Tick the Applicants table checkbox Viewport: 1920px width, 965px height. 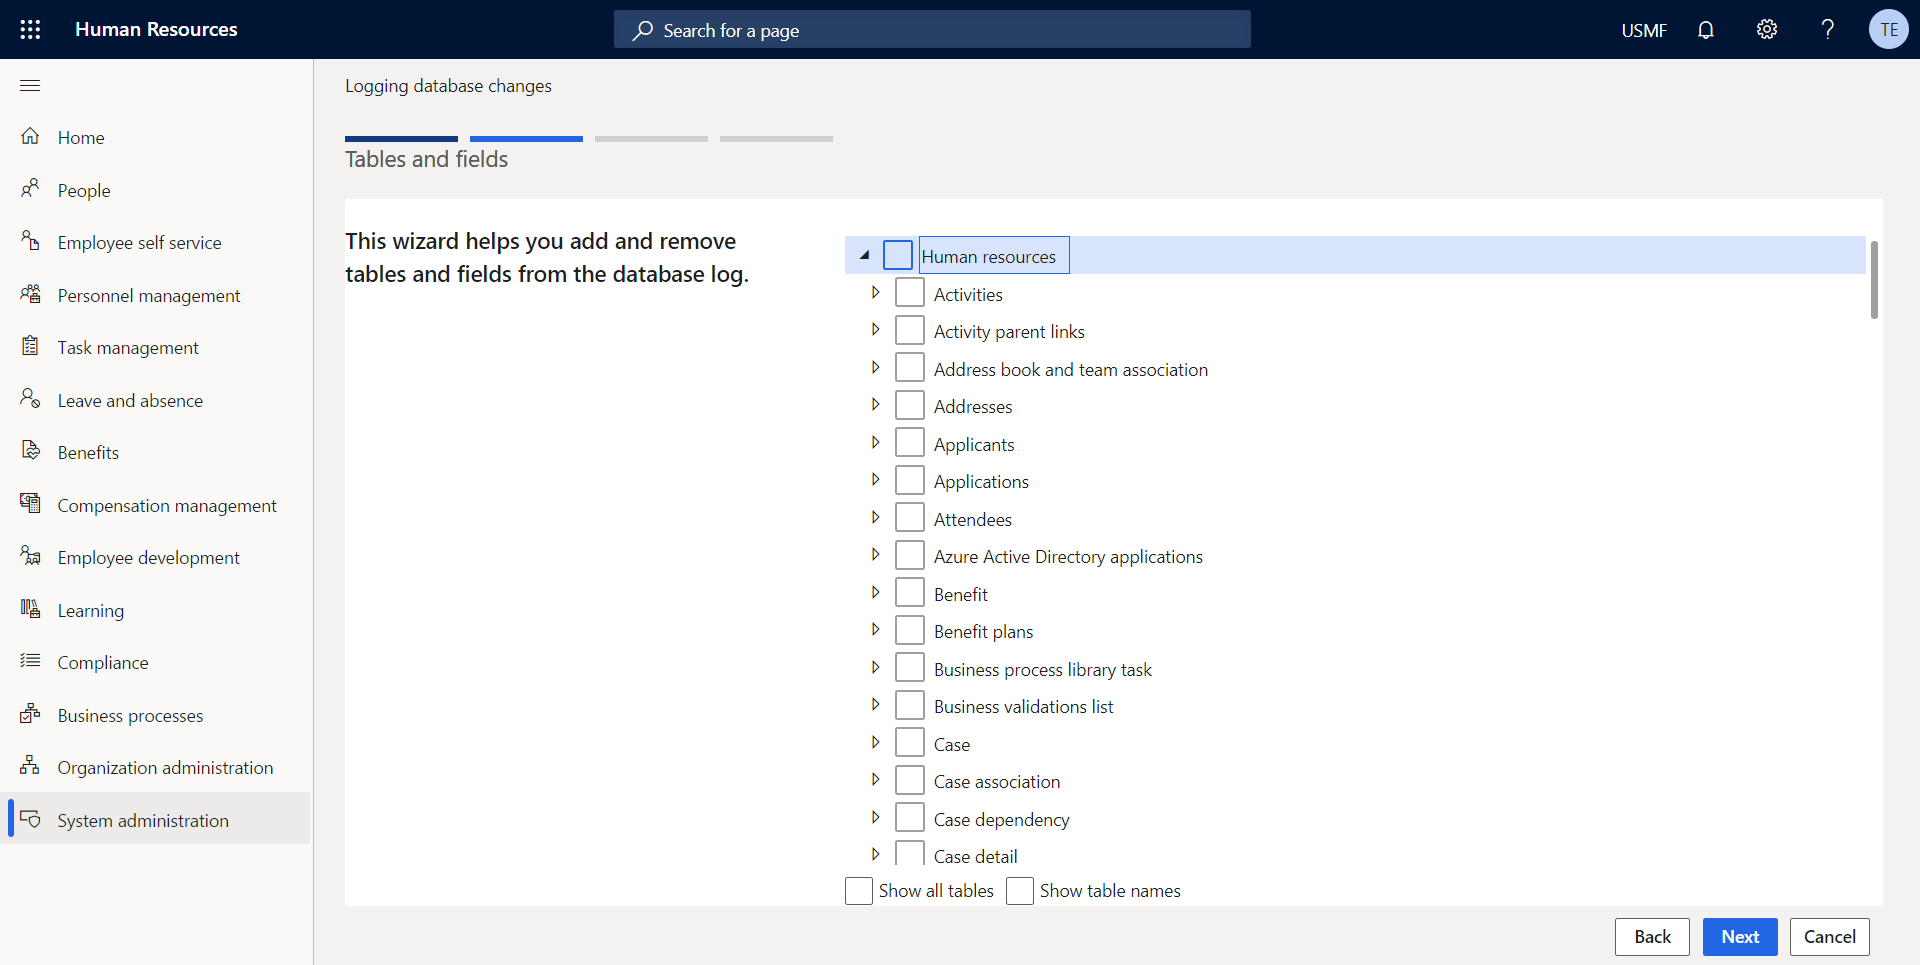[909, 442]
